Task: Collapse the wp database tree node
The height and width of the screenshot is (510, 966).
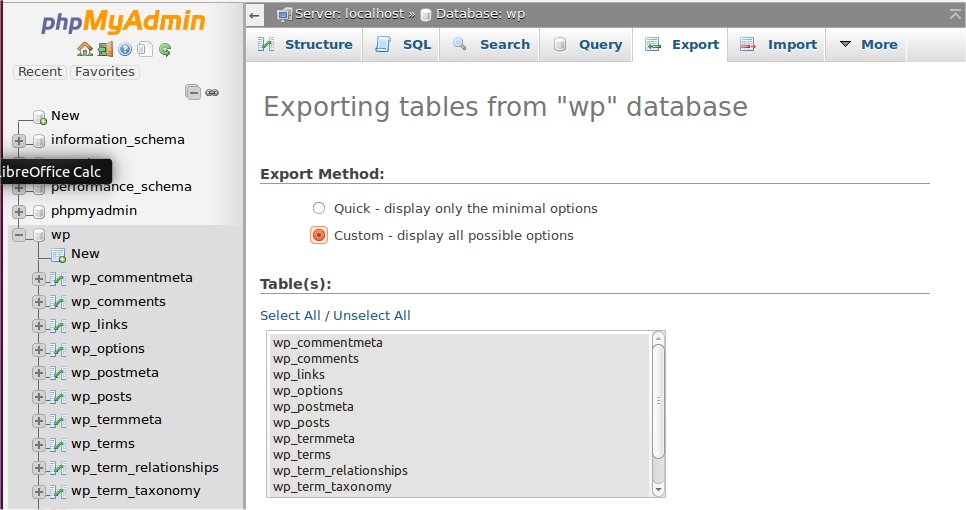Action: 19,235
